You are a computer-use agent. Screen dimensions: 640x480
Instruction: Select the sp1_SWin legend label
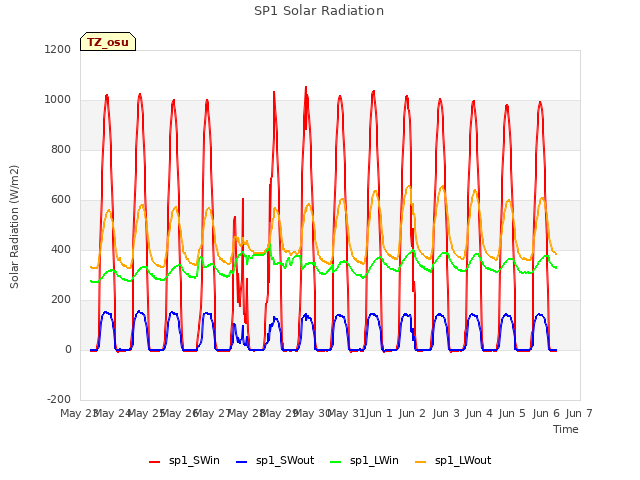194,460
